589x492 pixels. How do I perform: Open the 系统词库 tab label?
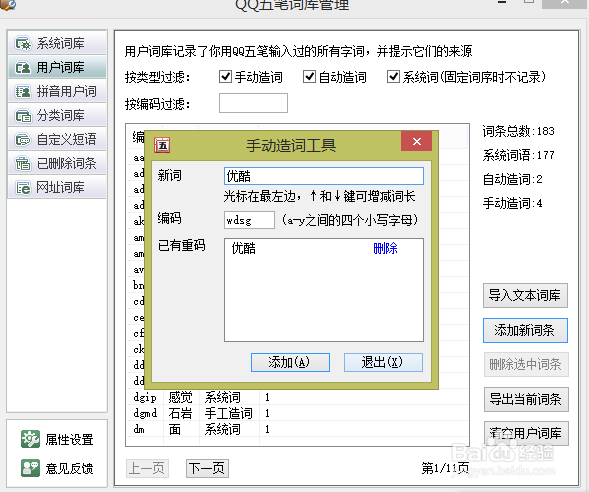[x=60, y=44]
